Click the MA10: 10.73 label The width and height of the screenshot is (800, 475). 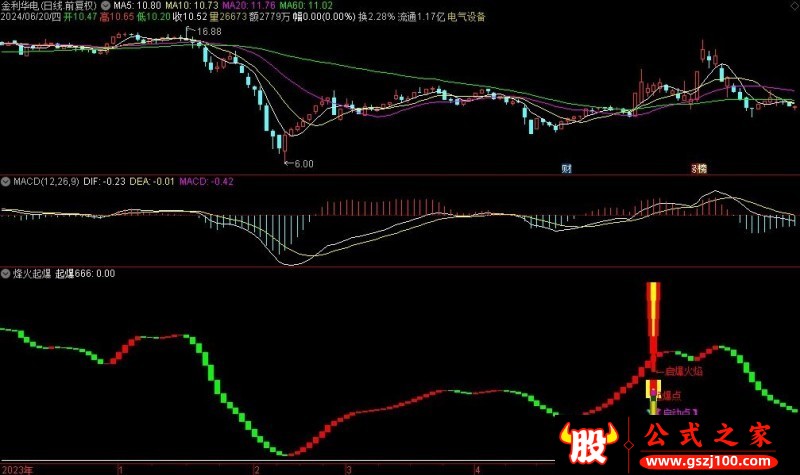coord(192,6)
